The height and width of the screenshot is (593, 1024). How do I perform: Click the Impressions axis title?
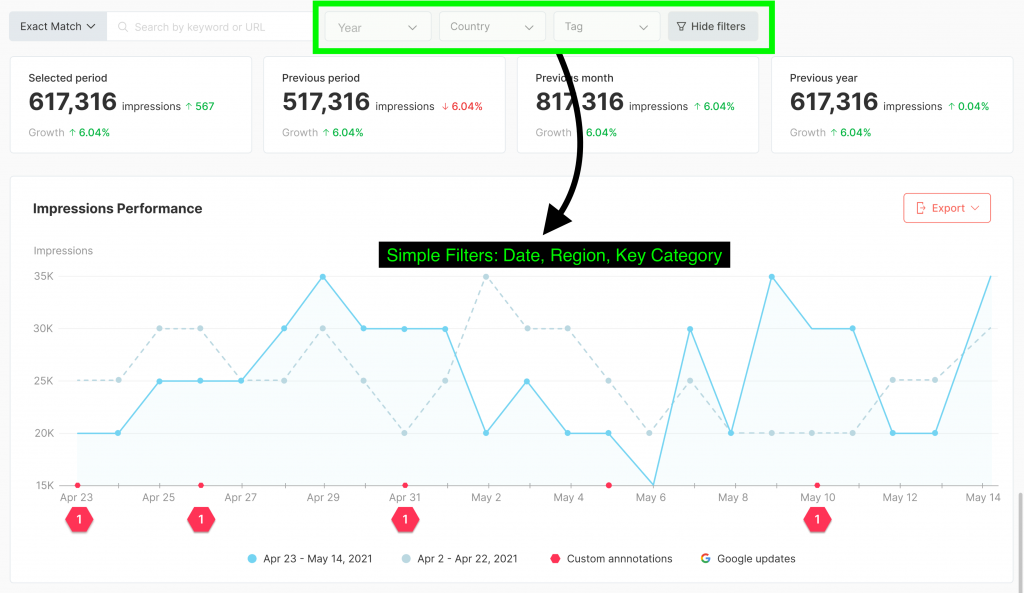point(63,251)
